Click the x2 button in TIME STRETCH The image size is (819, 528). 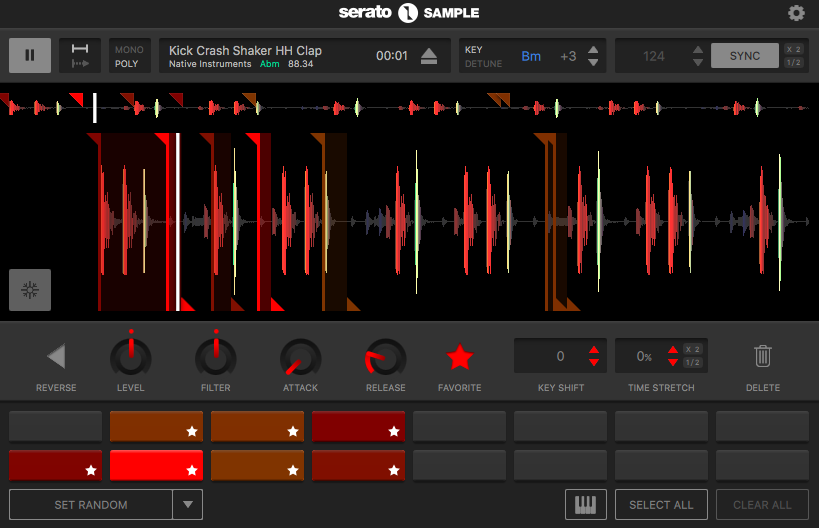point(693,349)
